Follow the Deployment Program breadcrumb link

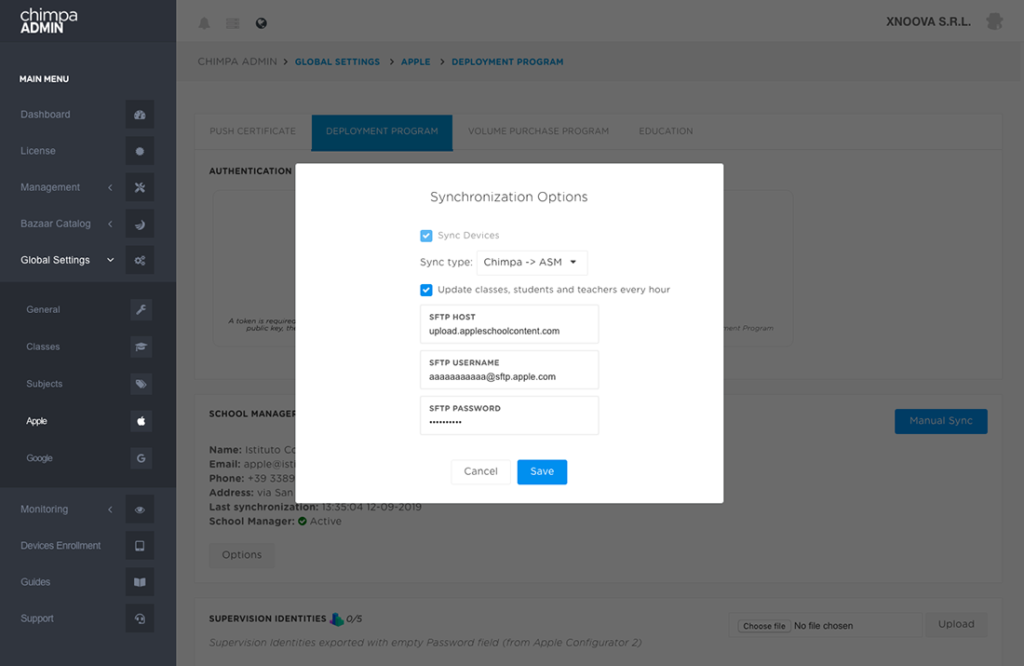(507, 62)
